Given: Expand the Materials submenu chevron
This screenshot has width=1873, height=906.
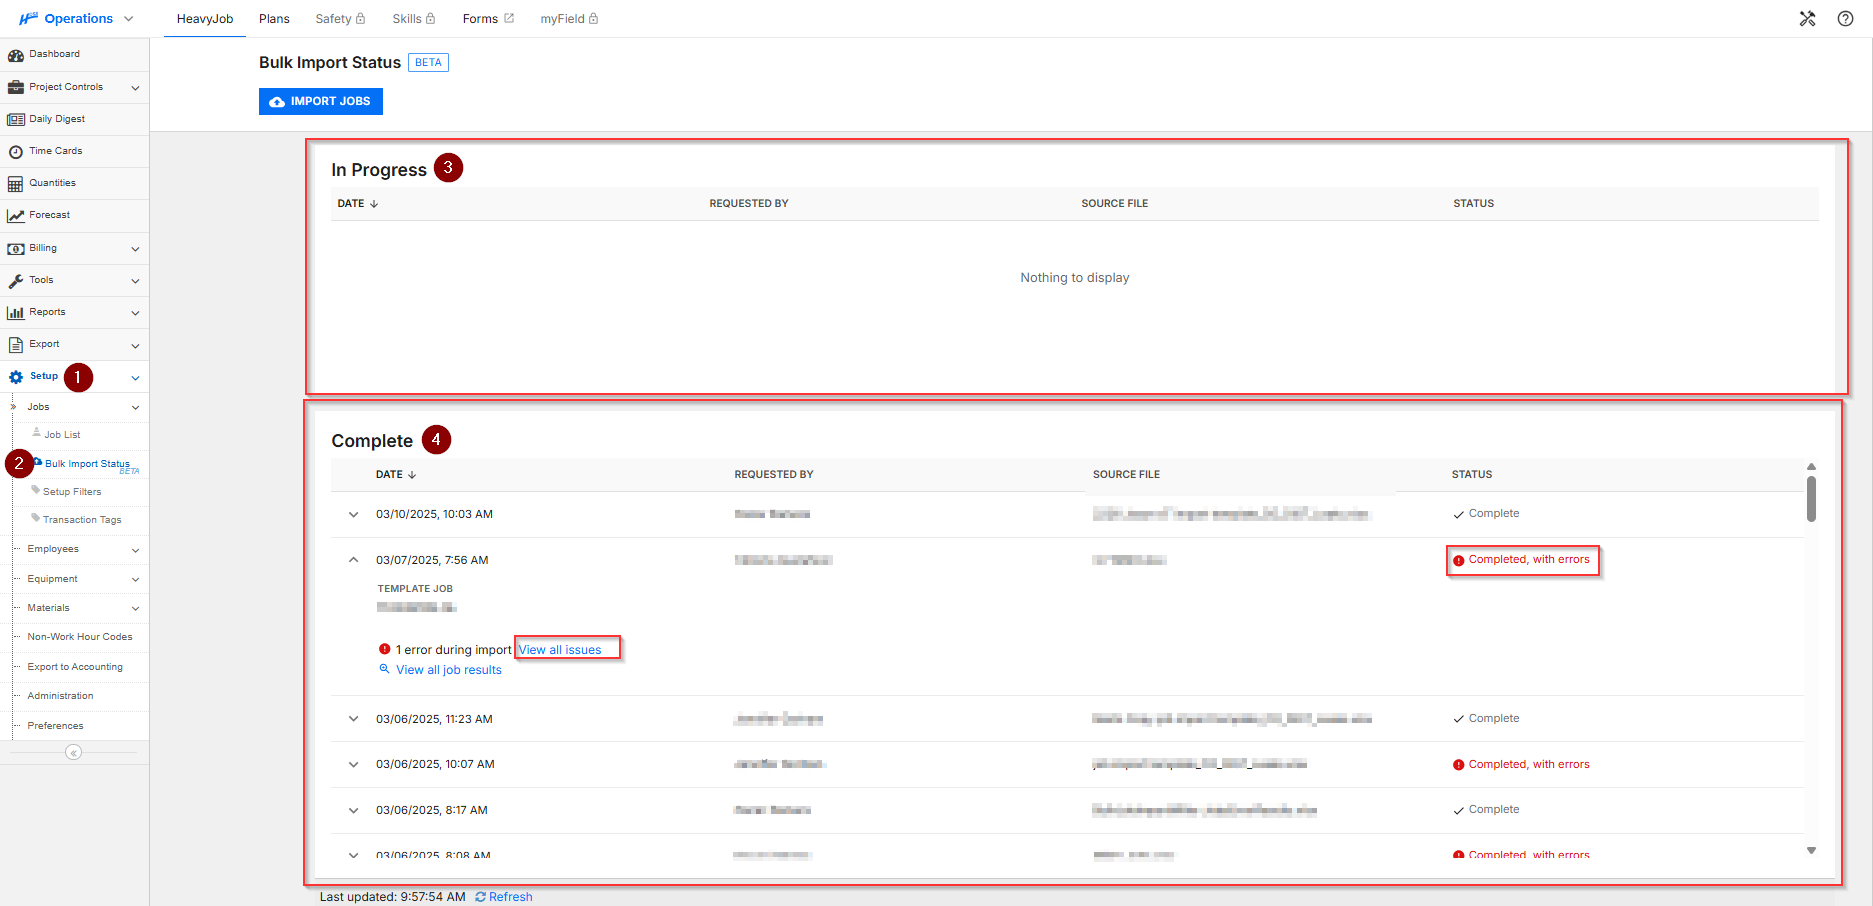Looking at the screenshot, I should pyautogui.click(x=135, y=609).
